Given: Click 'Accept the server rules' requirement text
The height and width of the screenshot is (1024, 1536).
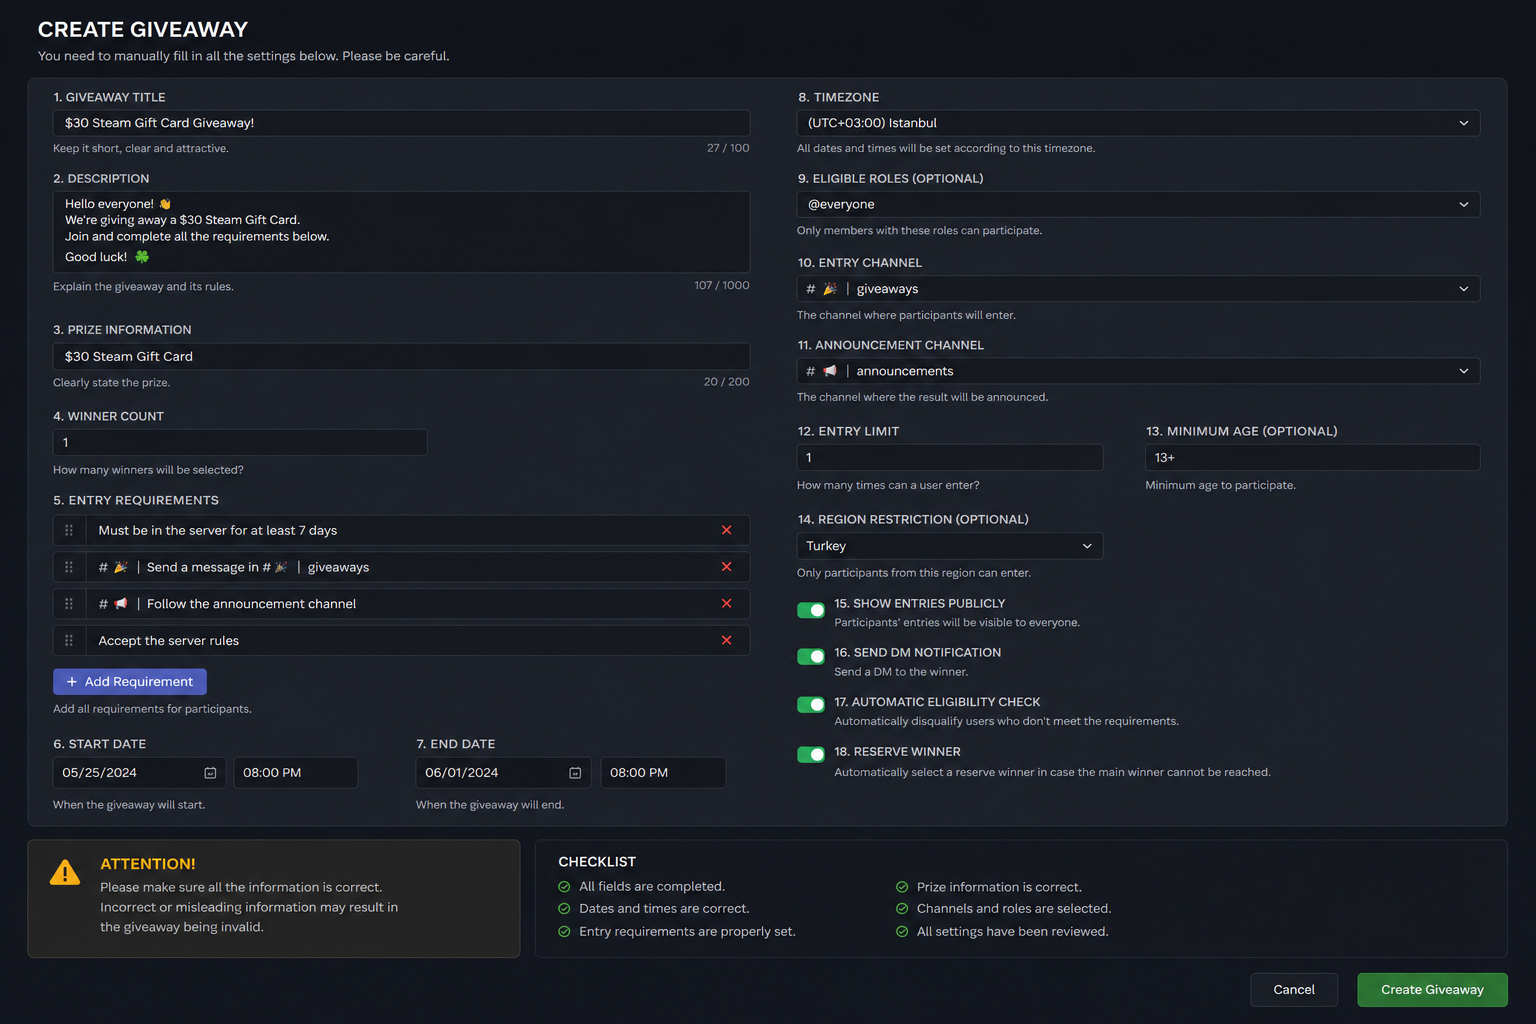Looking at the screenshot, I should pos(169,641).
